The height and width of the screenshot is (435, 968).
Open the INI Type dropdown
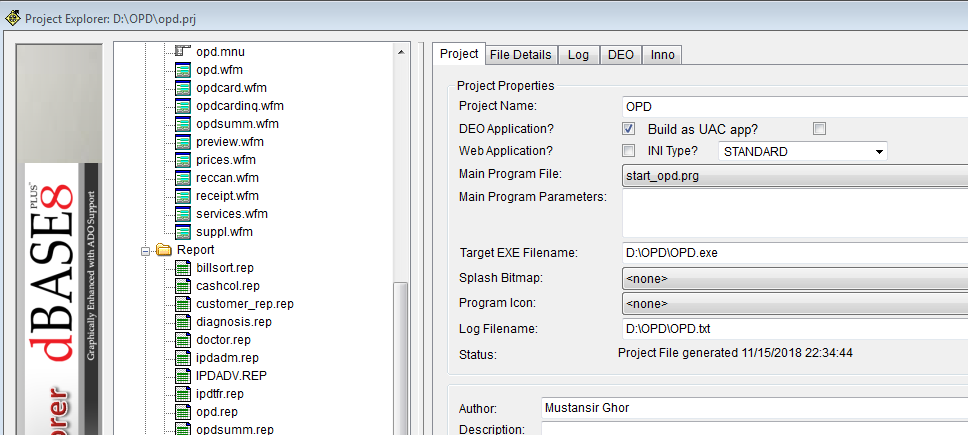803,151
